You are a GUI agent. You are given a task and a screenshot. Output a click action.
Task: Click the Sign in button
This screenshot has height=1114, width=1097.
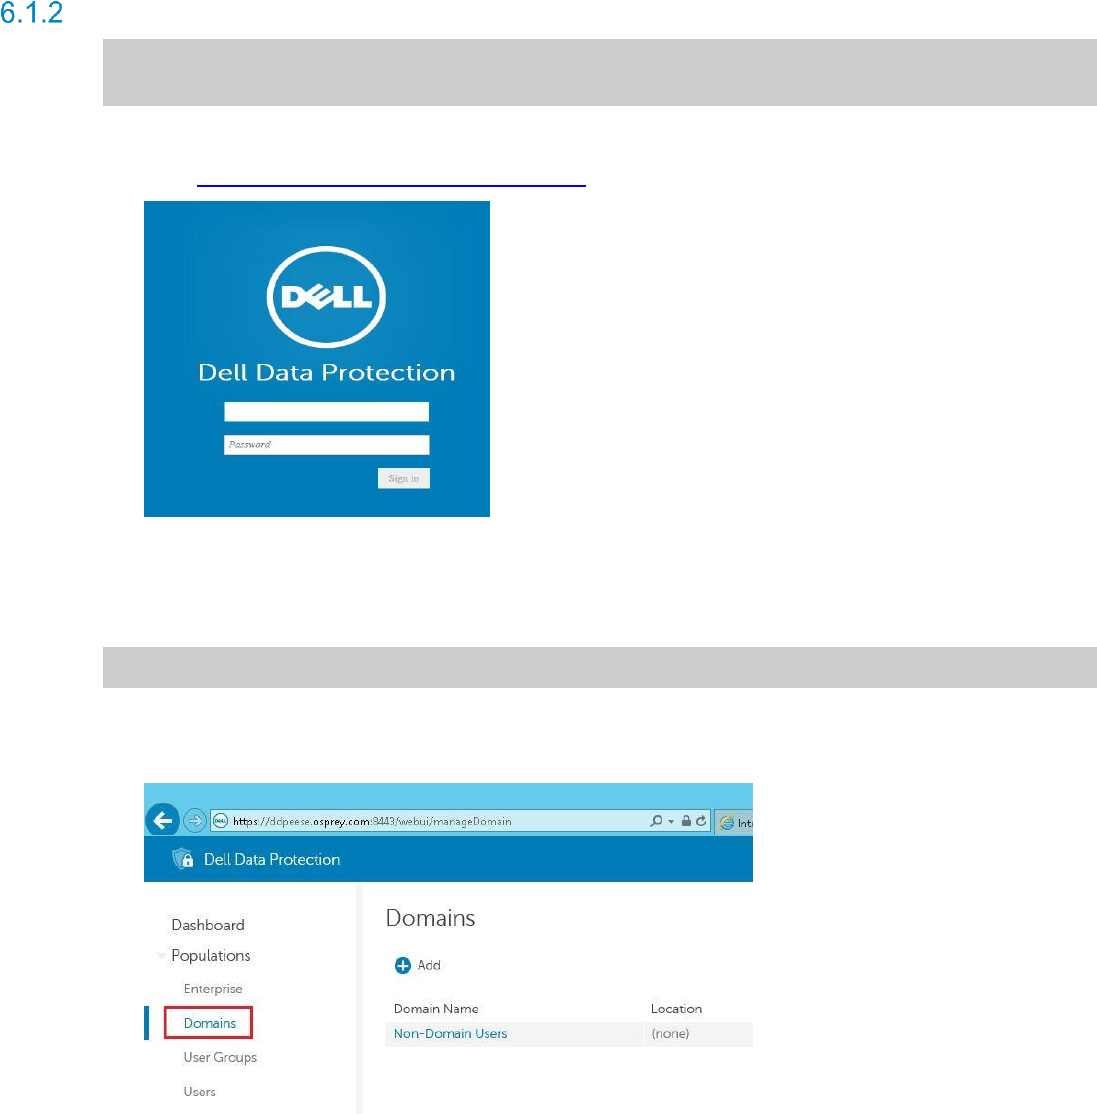point(404,478)
